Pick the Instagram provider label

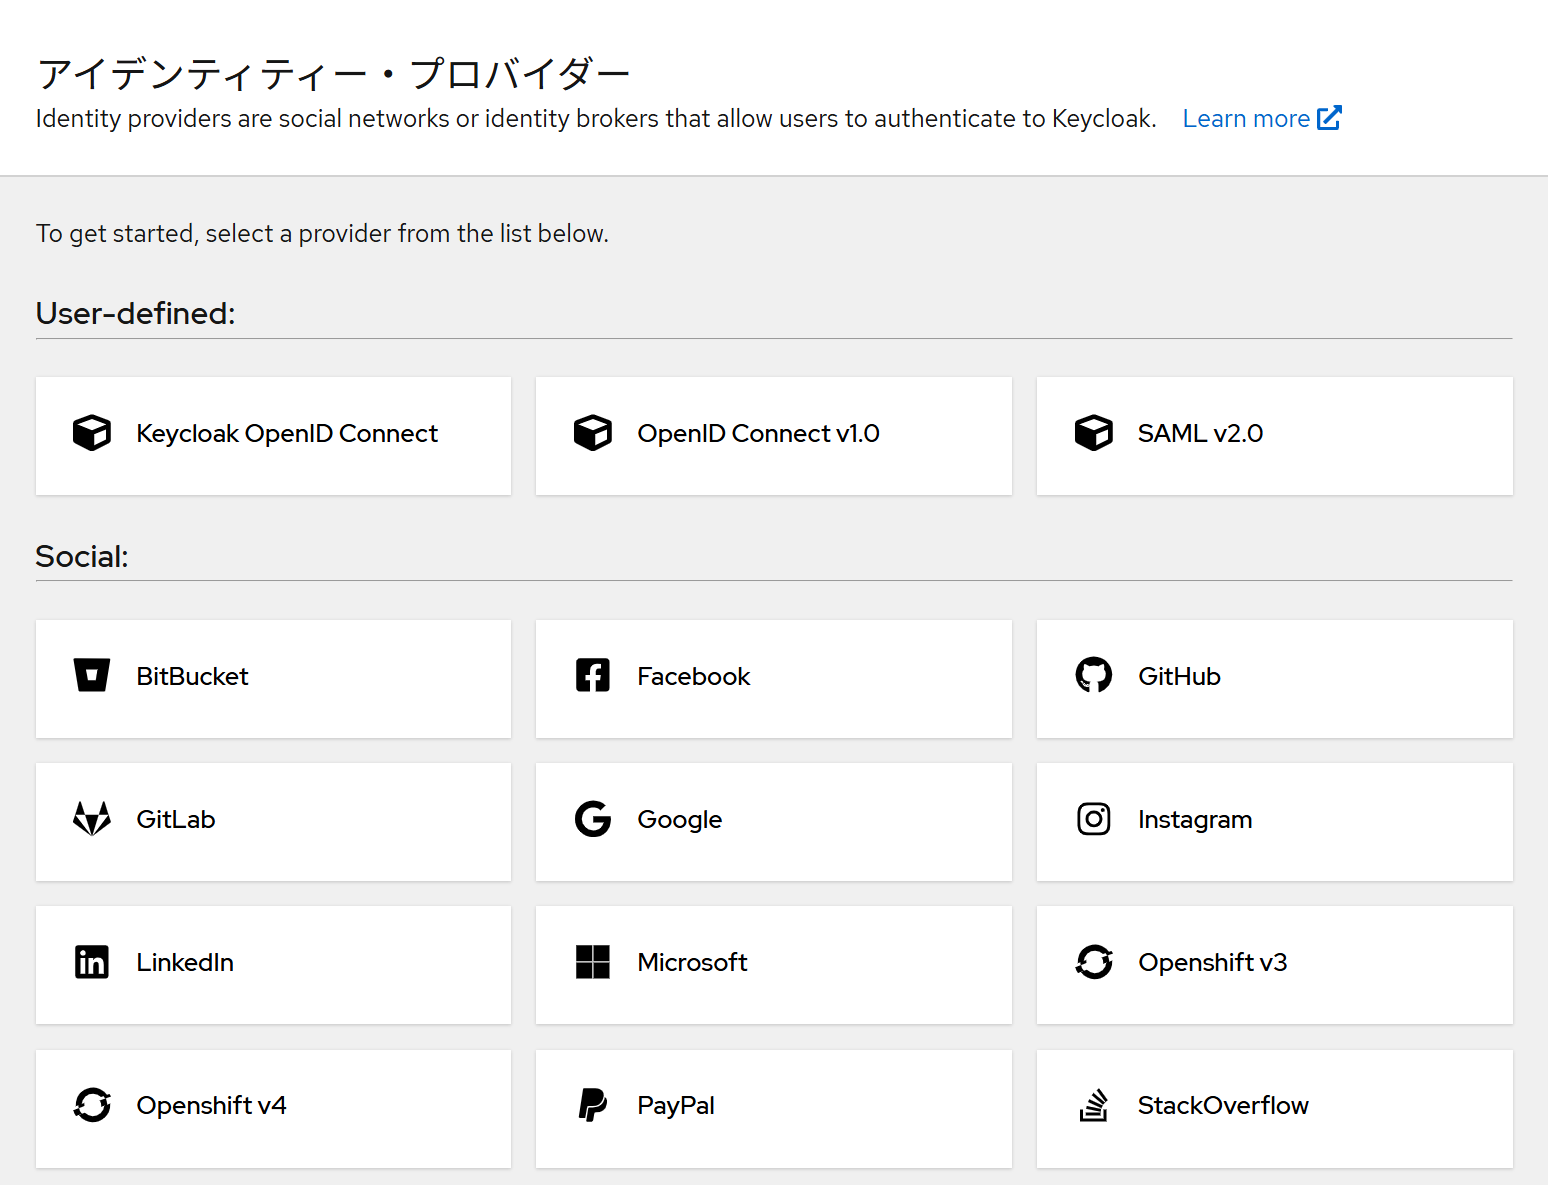click(x=1195, y=820)
